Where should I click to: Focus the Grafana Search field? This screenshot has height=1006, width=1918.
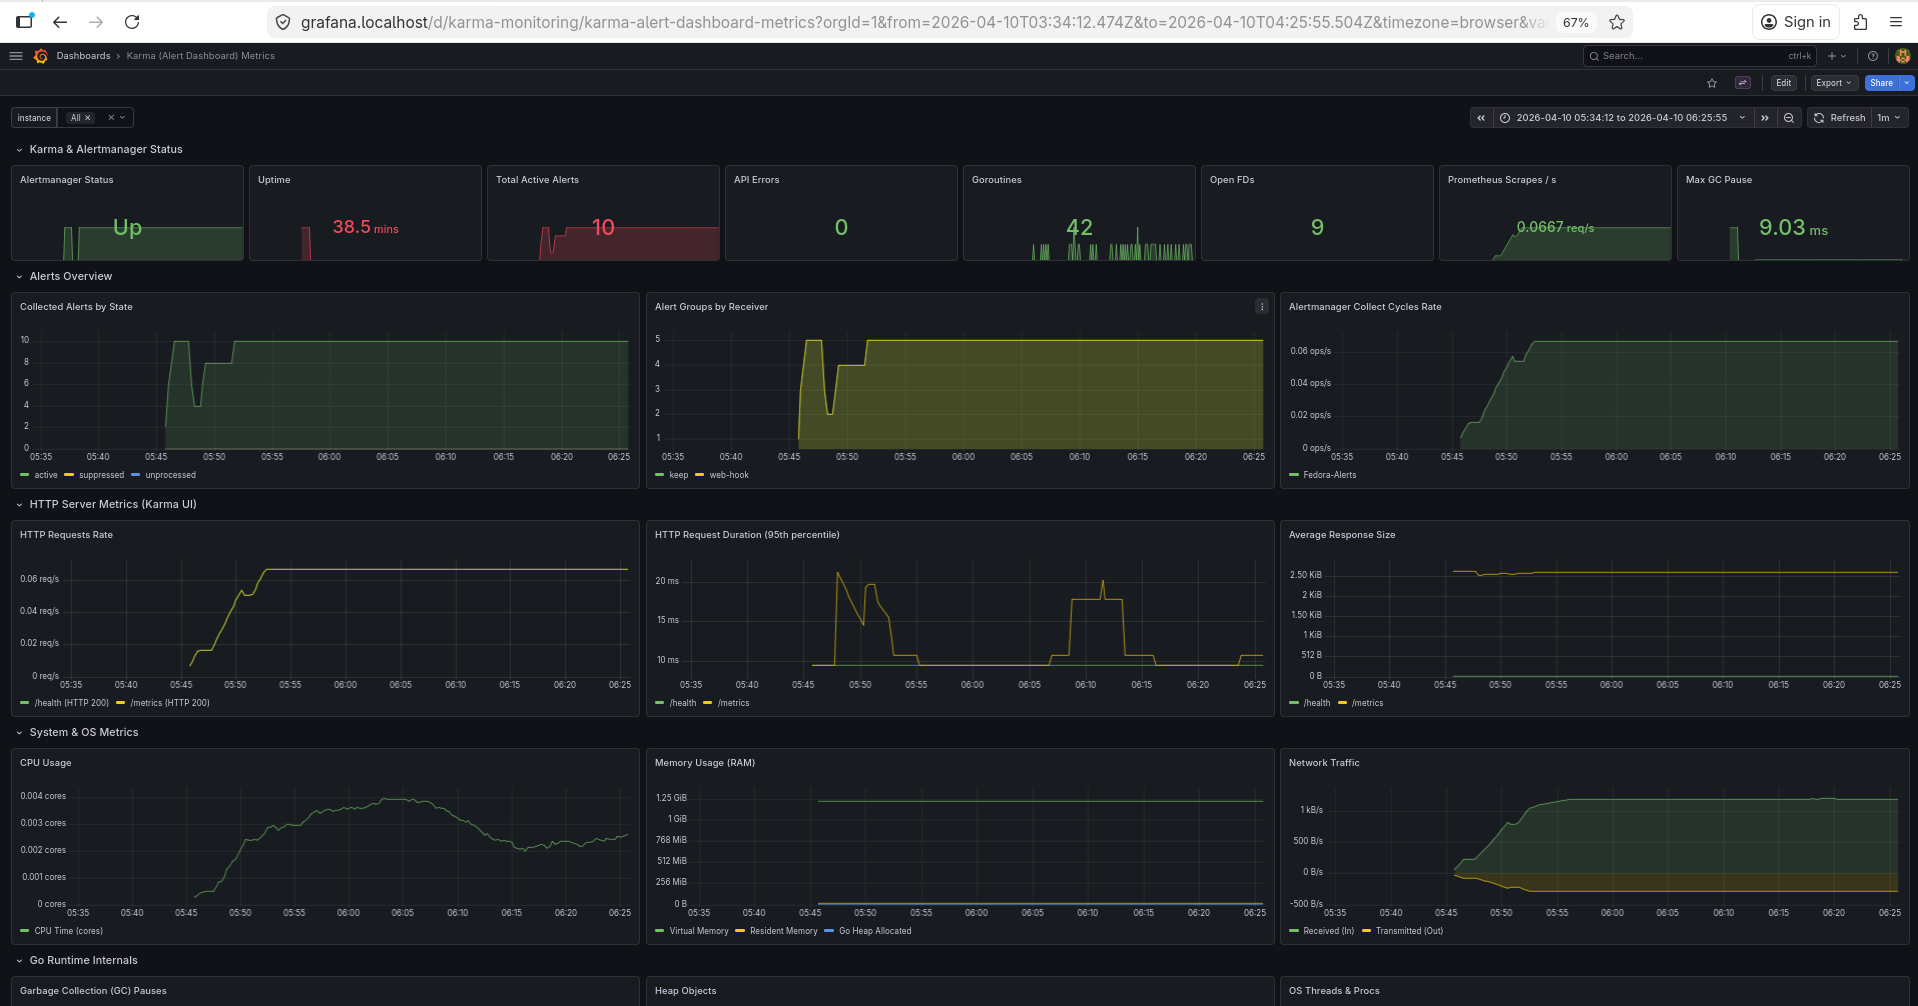pos(1699,56)
